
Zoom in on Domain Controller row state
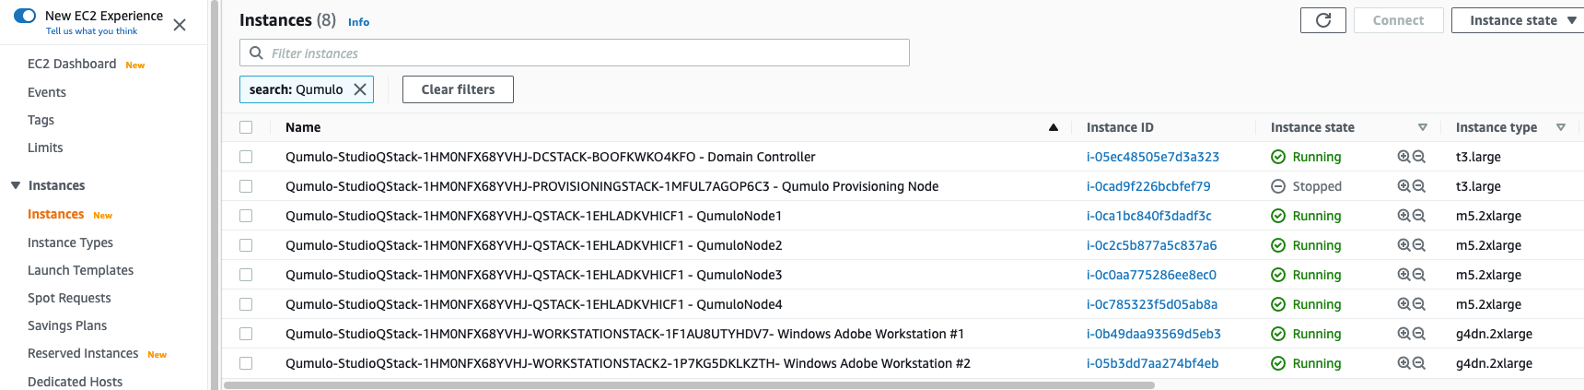(x=1404, y=157)
